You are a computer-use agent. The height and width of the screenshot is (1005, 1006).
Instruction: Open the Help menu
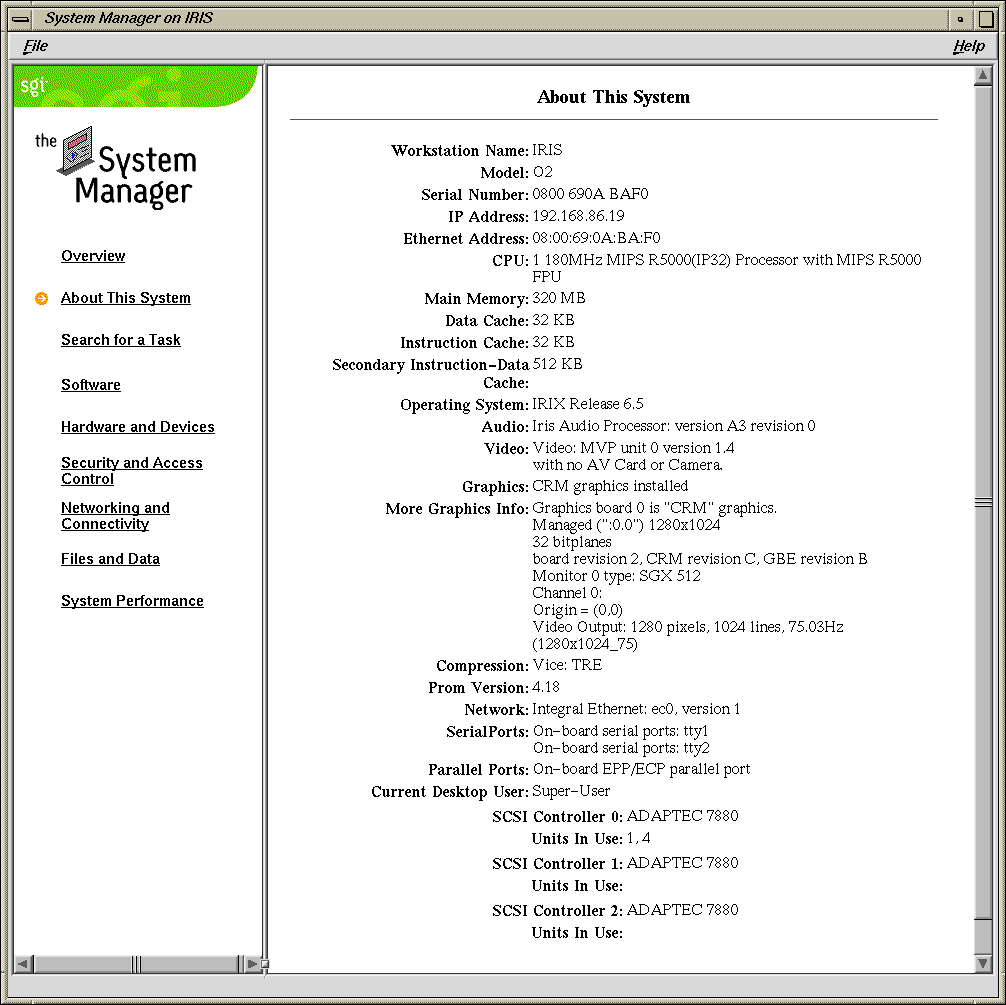click(x=969, y=46)
